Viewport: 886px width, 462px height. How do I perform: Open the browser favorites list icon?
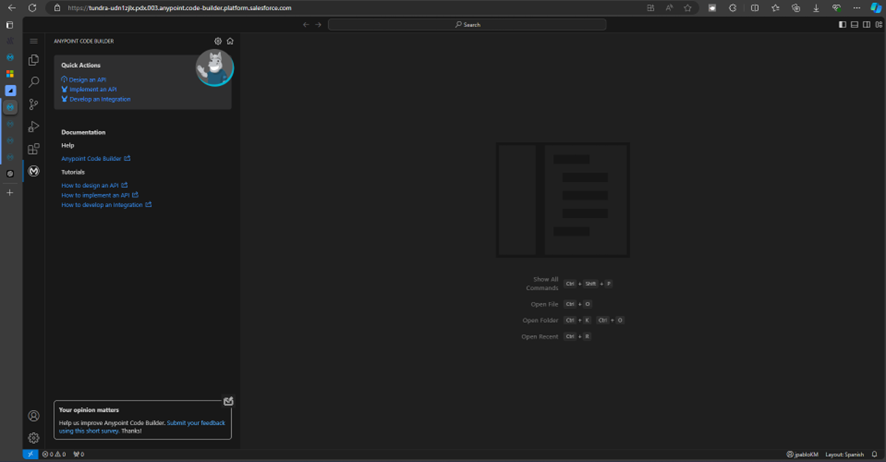coord(775,8)
